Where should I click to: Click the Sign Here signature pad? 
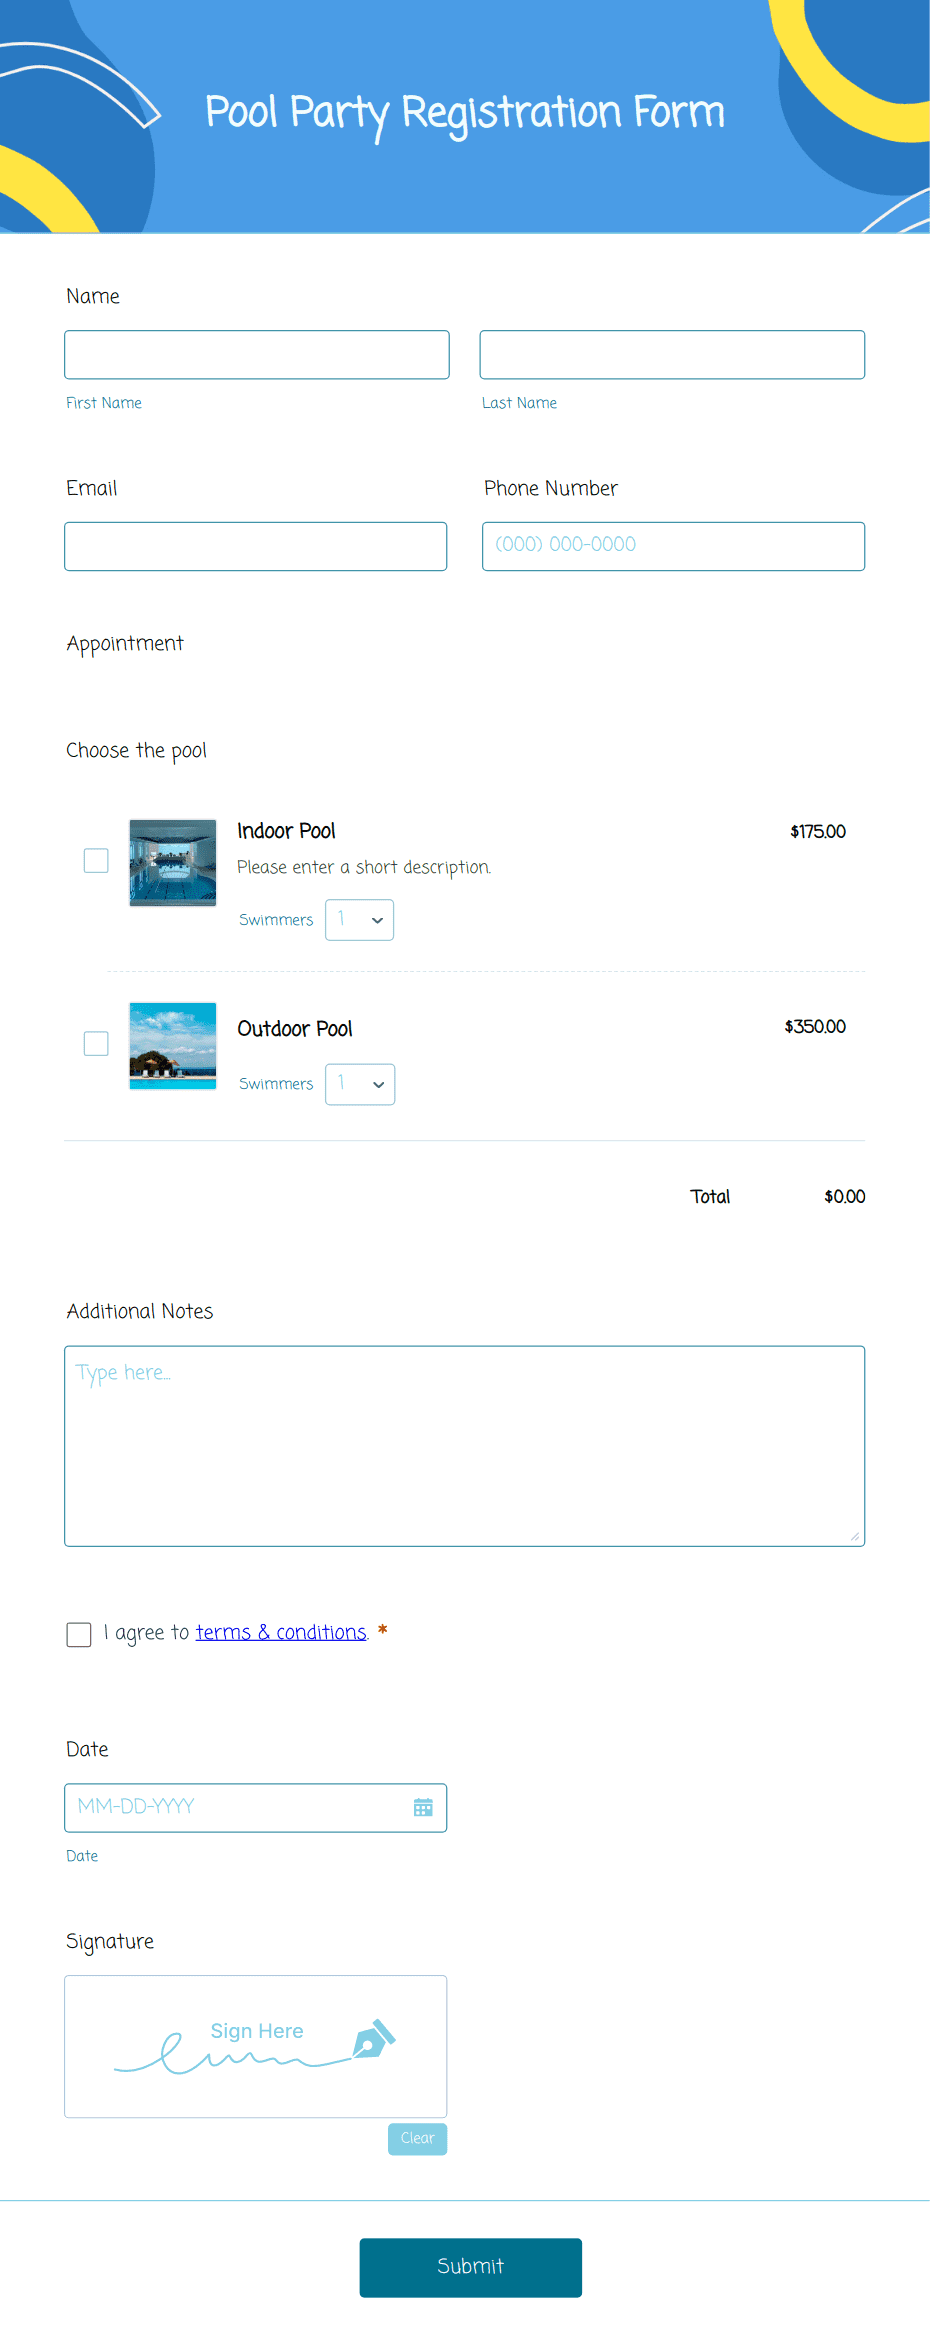click(x=256, y=2046)
